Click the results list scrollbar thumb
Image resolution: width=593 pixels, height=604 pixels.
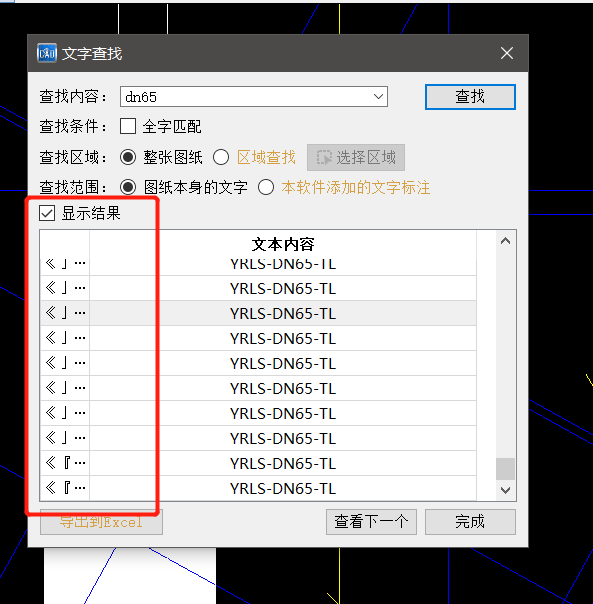point(506,469)
